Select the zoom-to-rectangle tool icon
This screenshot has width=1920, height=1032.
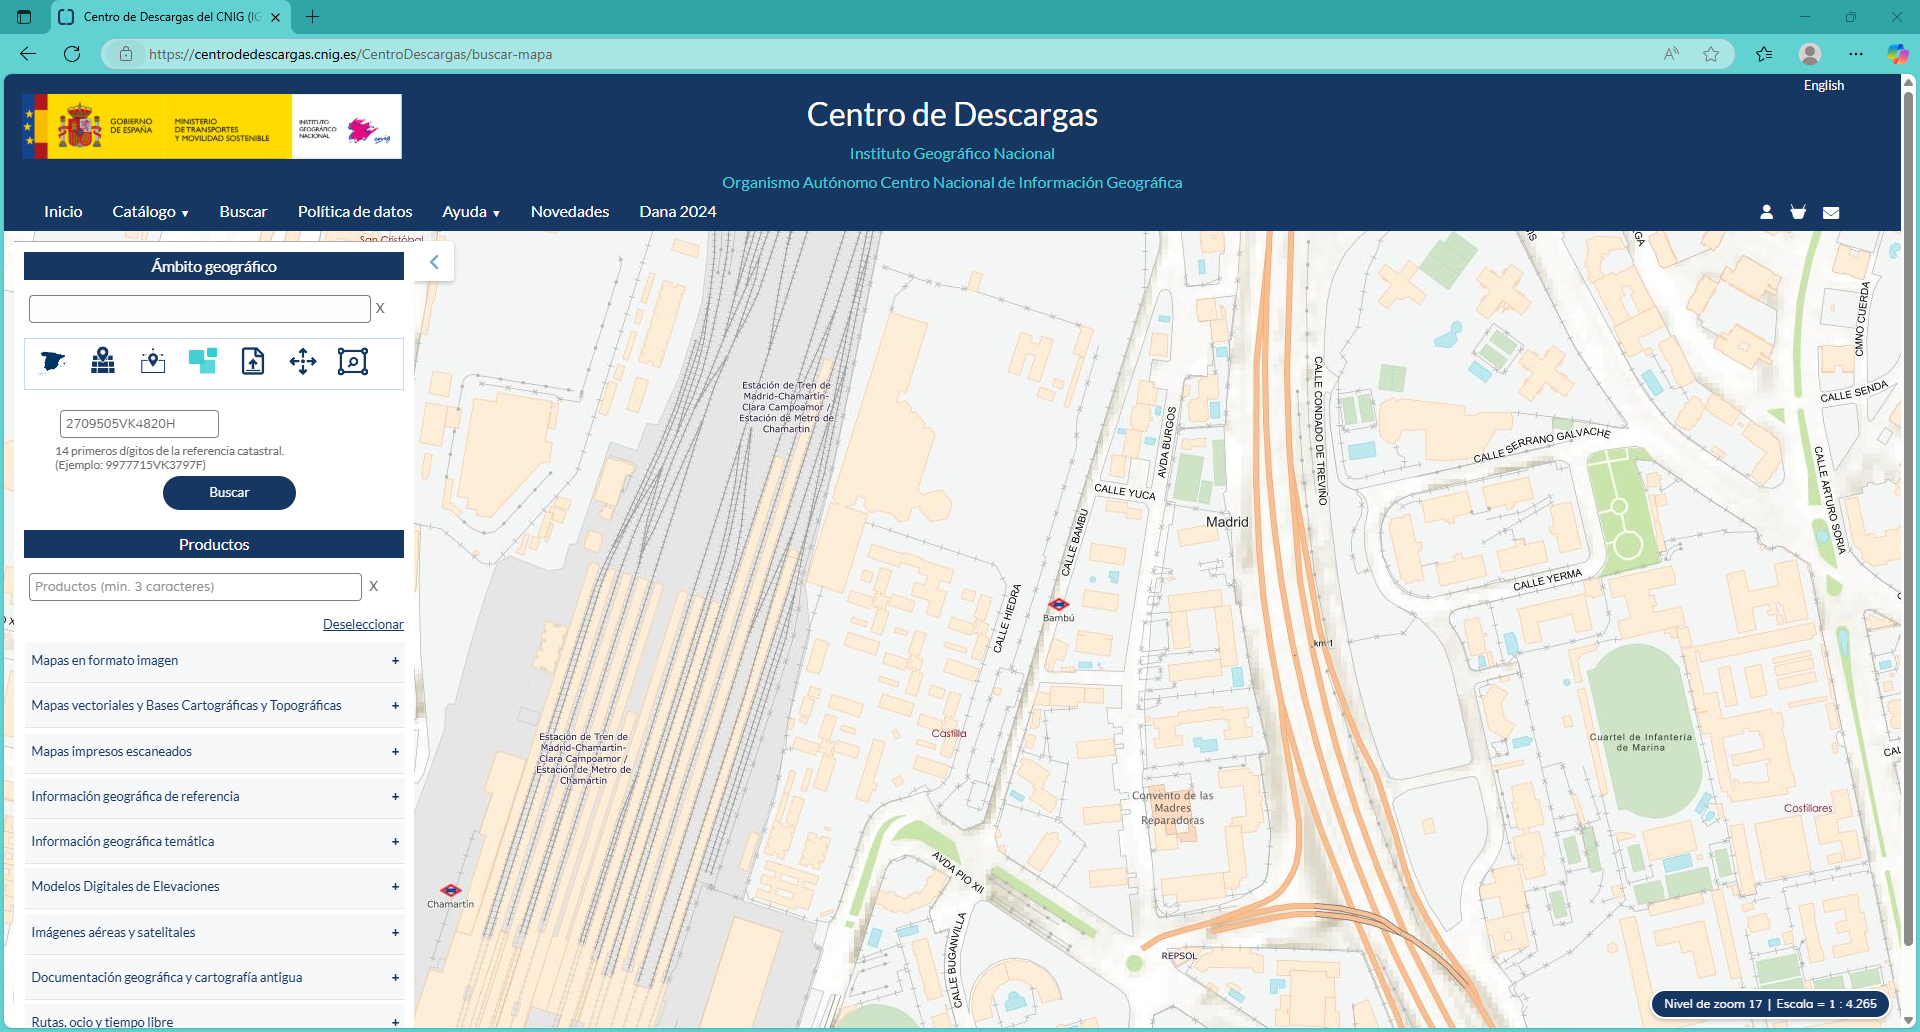click(x=353, y=362)
